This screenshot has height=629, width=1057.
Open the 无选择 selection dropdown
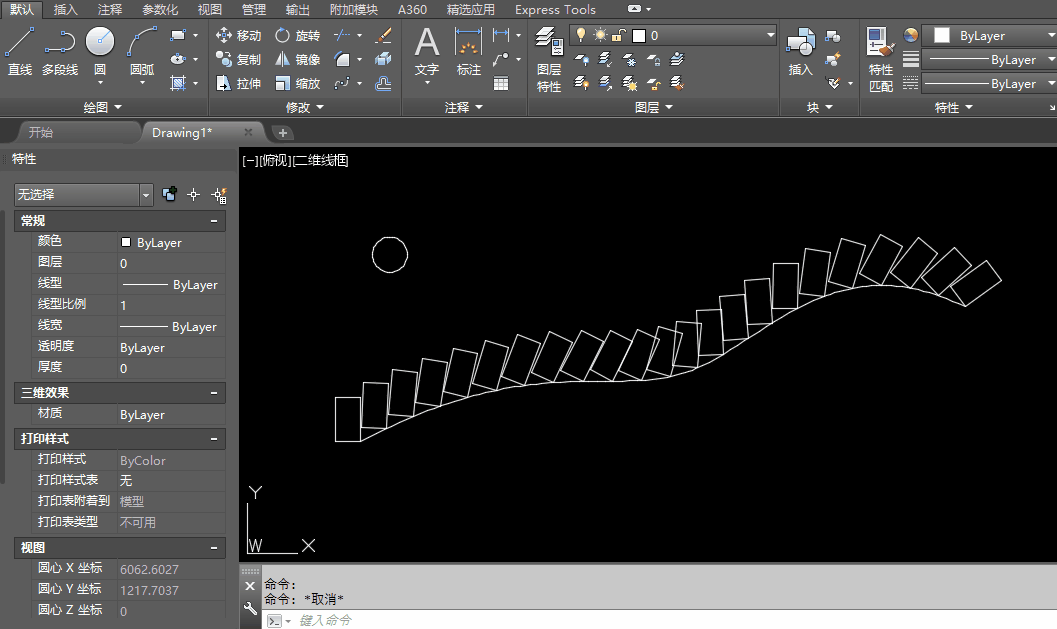(x=146, y=195)
